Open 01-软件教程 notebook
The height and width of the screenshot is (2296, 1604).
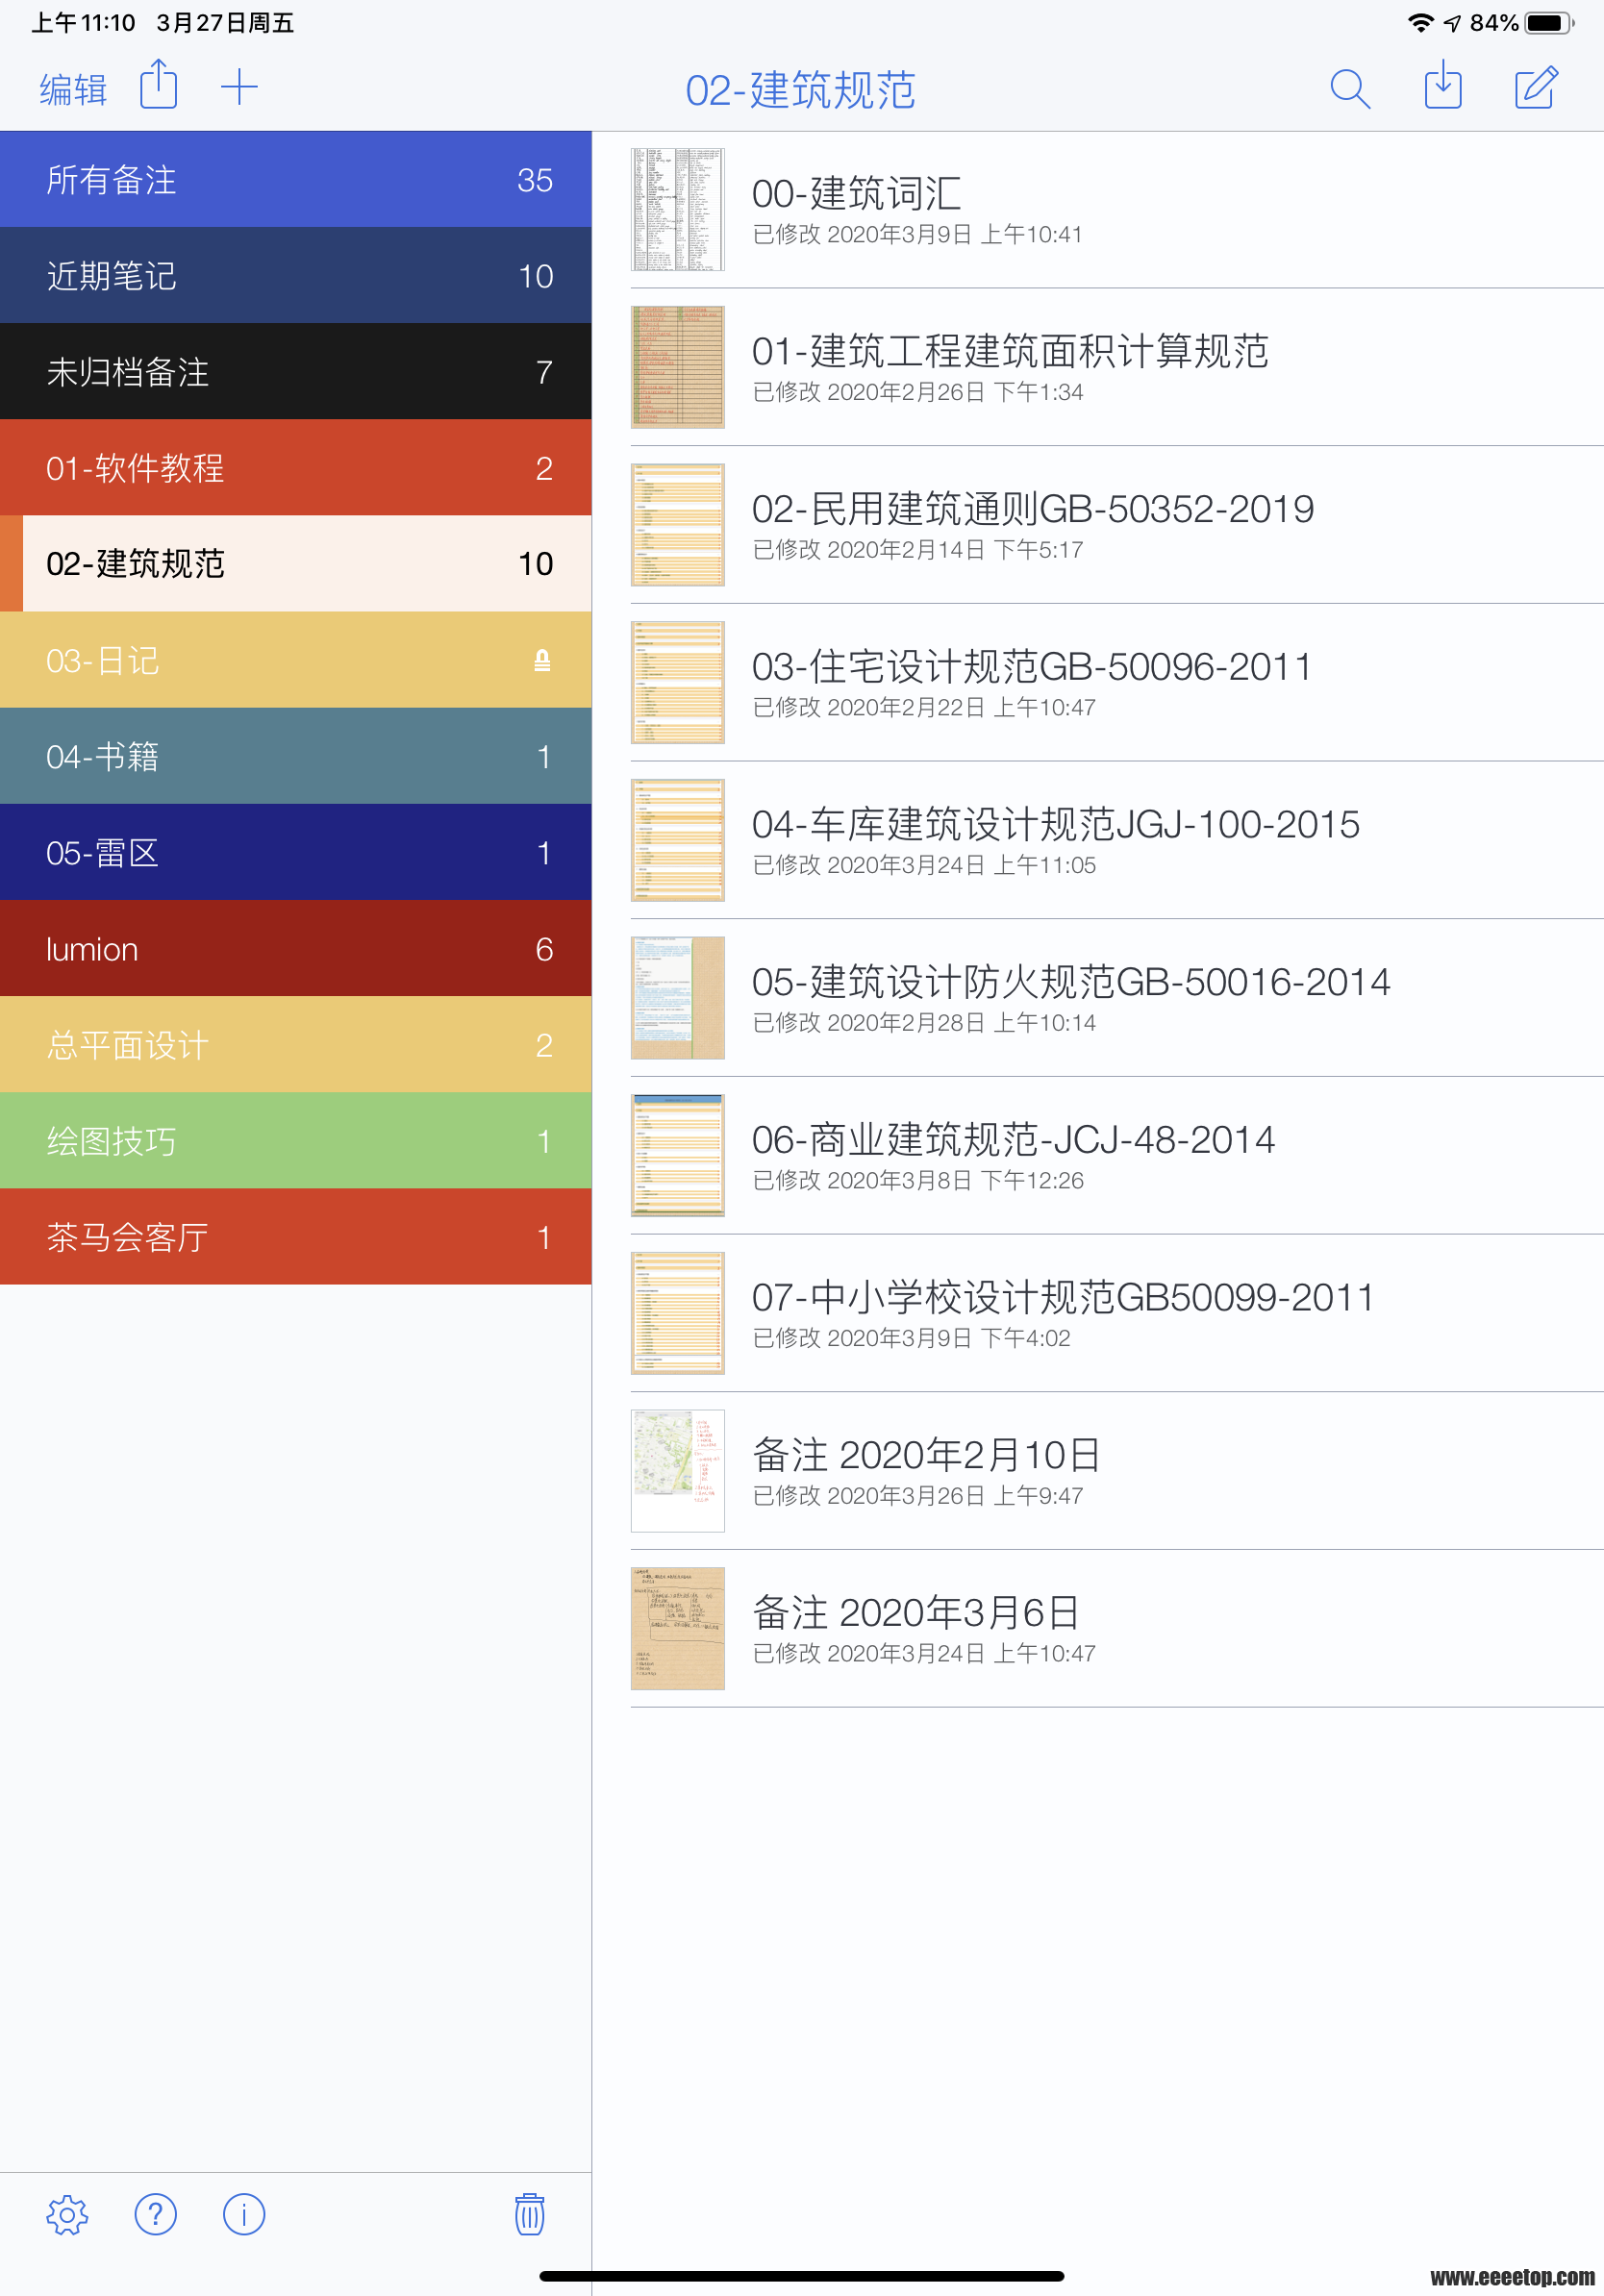click(296, 467)
